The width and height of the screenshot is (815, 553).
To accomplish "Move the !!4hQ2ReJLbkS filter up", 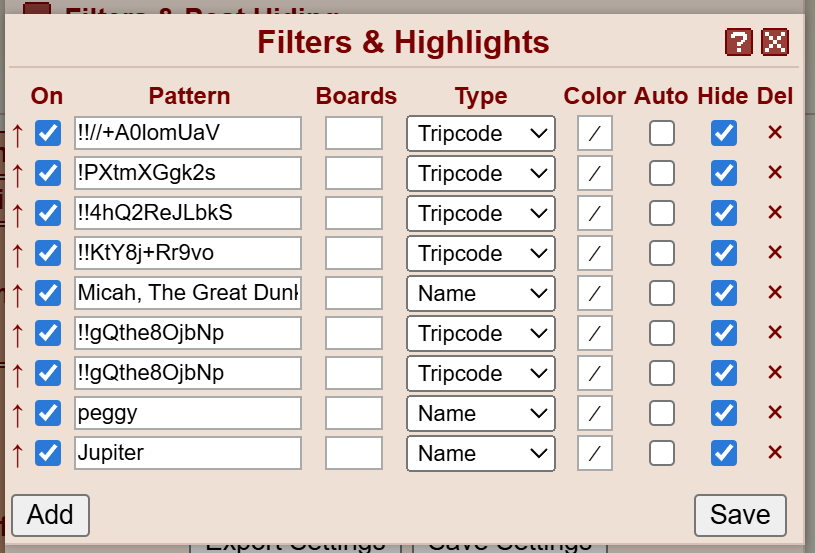I will point(18,214).
